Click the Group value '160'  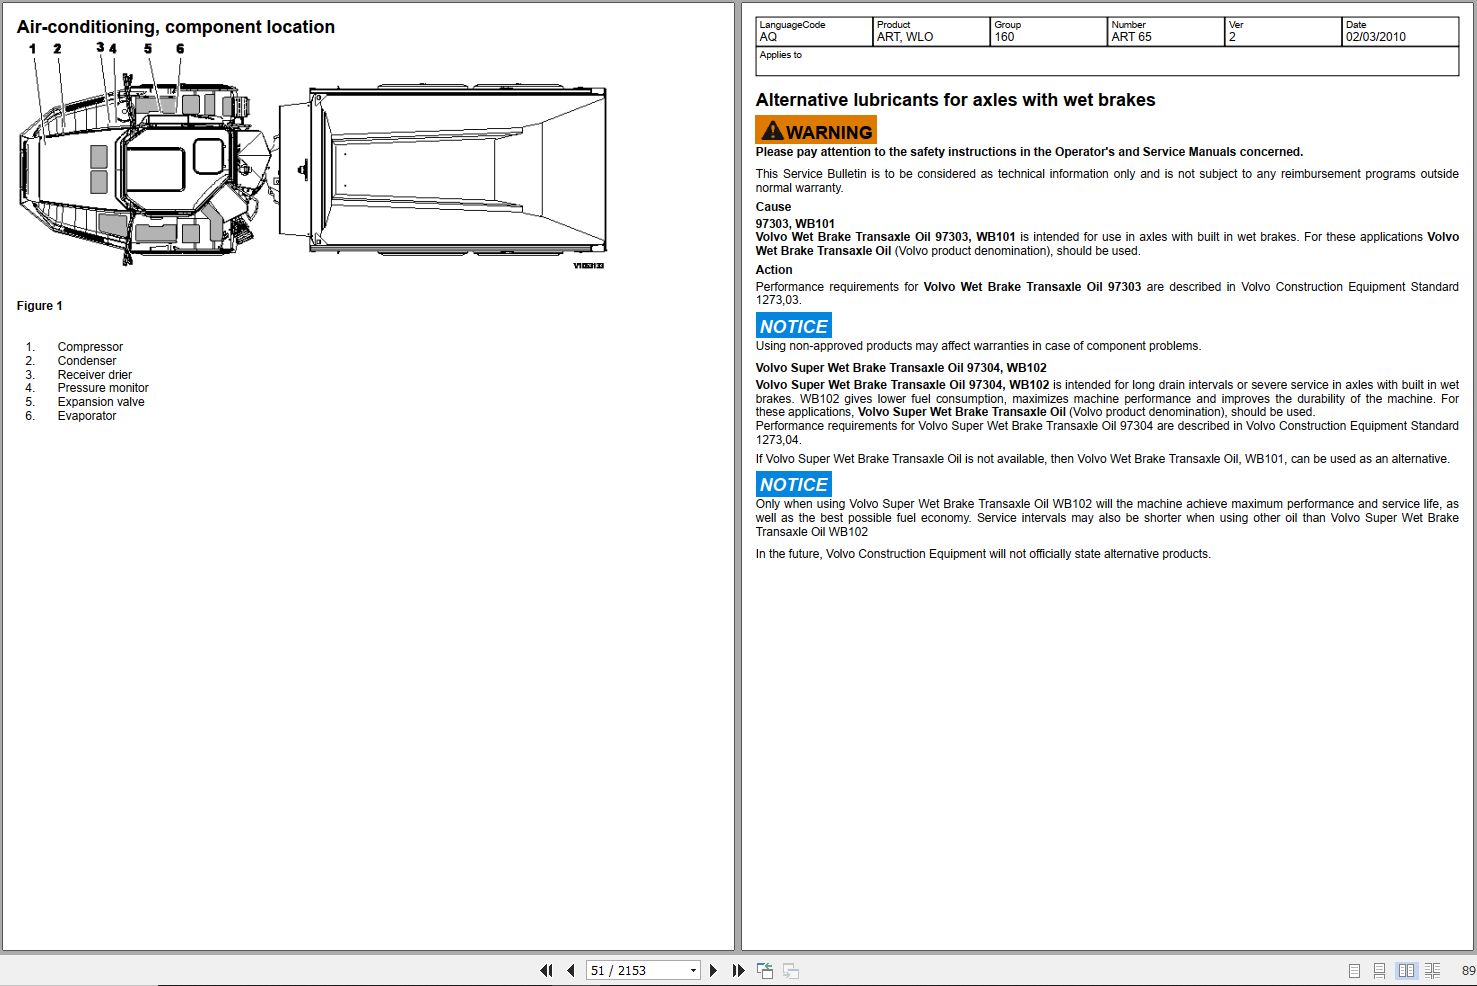(x=1004, y=37)
